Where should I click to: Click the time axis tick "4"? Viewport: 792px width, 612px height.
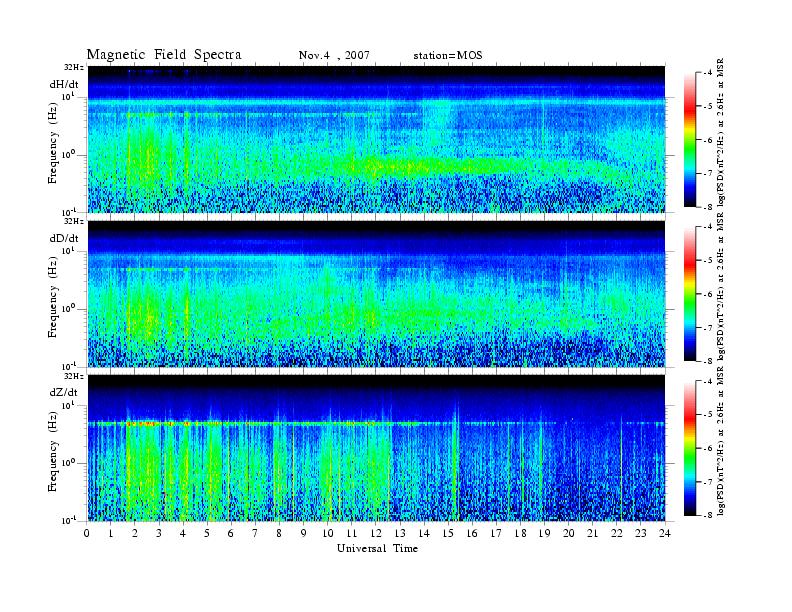point(183,533)
